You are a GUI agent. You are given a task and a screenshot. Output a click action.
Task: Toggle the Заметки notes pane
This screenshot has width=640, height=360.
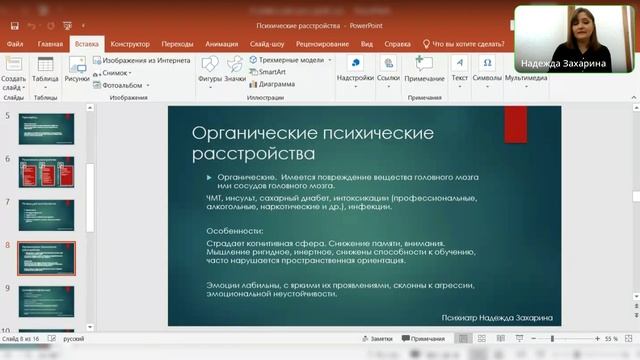[377, 339]
